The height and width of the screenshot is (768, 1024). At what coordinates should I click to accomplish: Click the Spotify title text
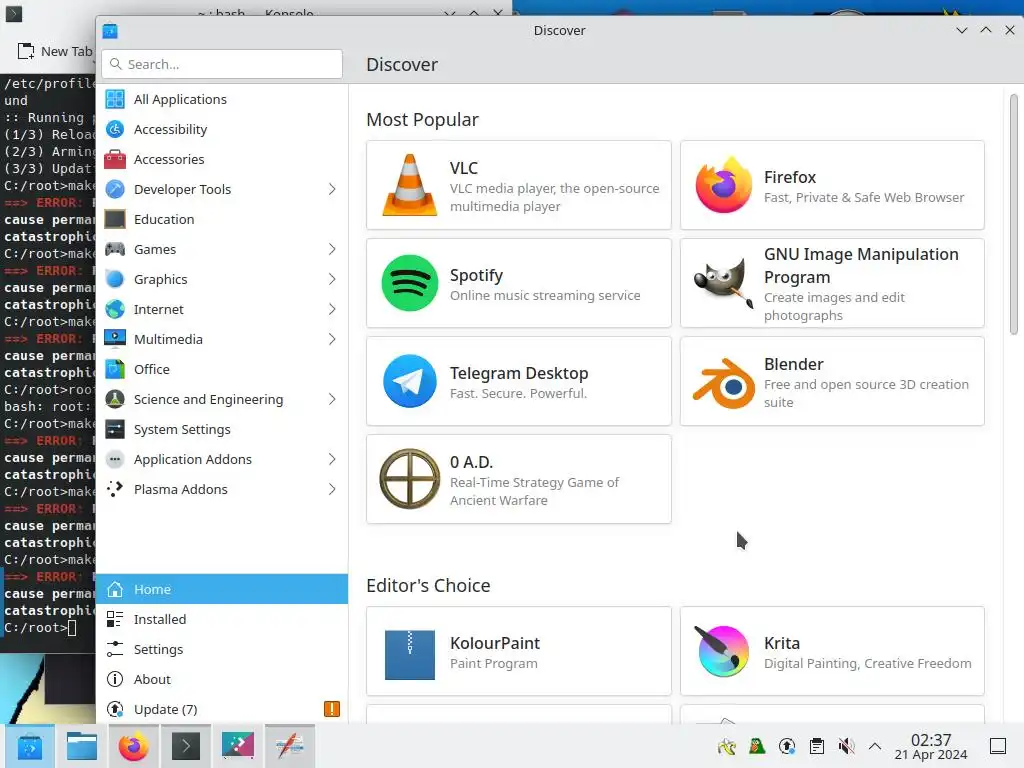click(476, 276)
